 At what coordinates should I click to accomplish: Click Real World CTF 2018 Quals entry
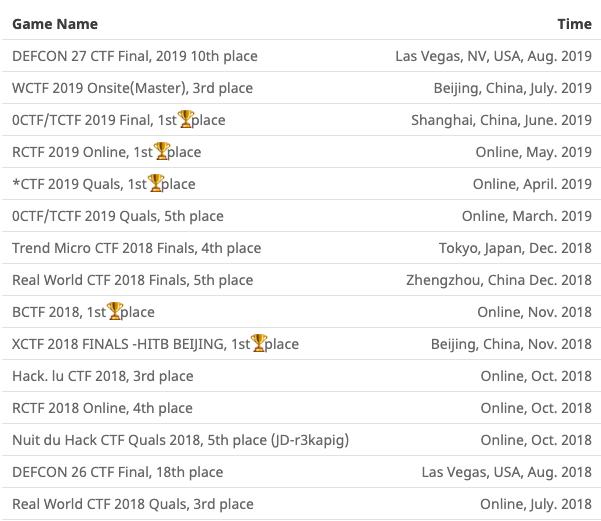pyautogui.click(x=132, y=504)
